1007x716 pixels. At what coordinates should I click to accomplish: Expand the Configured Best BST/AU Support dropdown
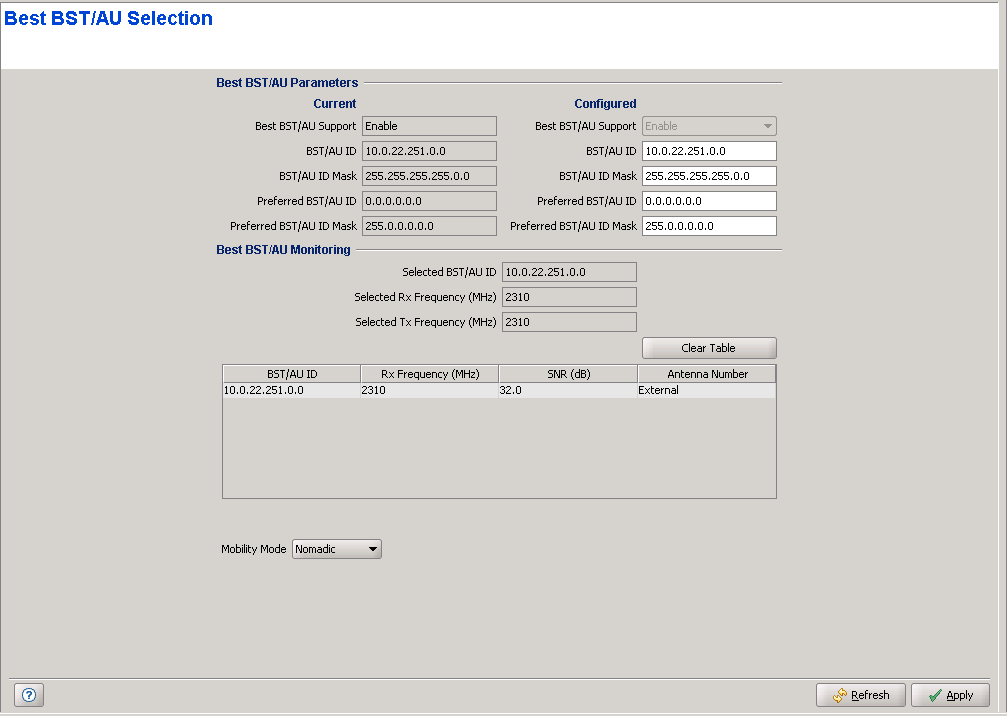coord(709,126)
